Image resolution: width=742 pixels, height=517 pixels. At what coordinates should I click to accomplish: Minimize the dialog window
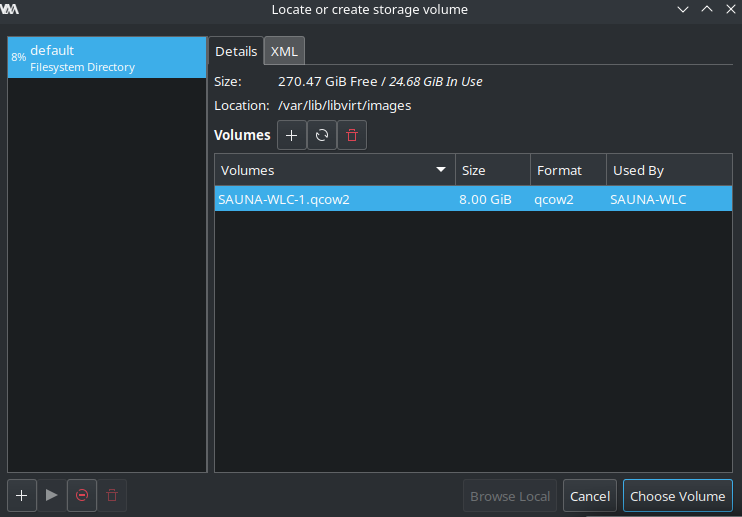682,9
